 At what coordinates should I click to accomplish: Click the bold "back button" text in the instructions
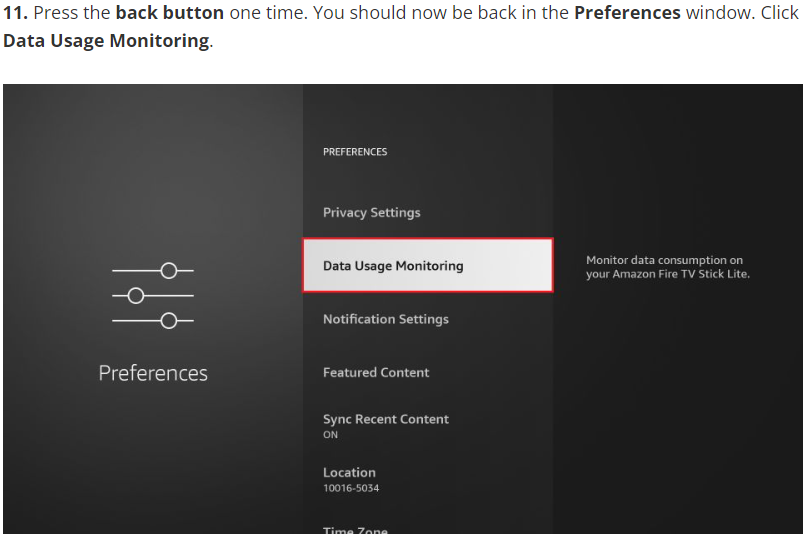point(169,14)
